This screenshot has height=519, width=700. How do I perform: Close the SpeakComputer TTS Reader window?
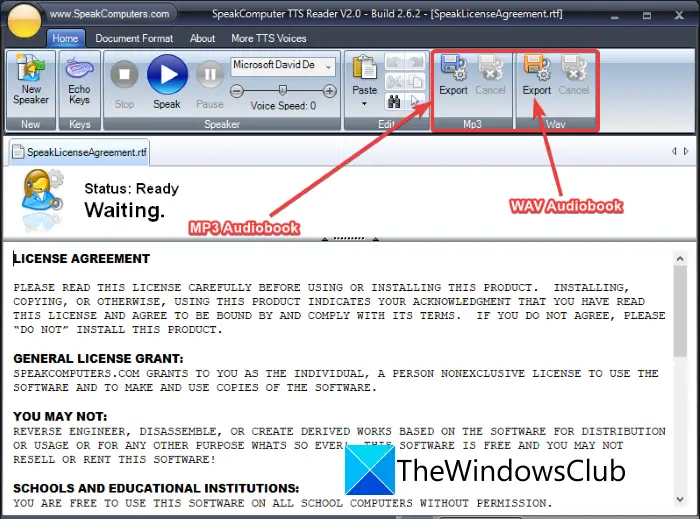(x=679, y=15)
